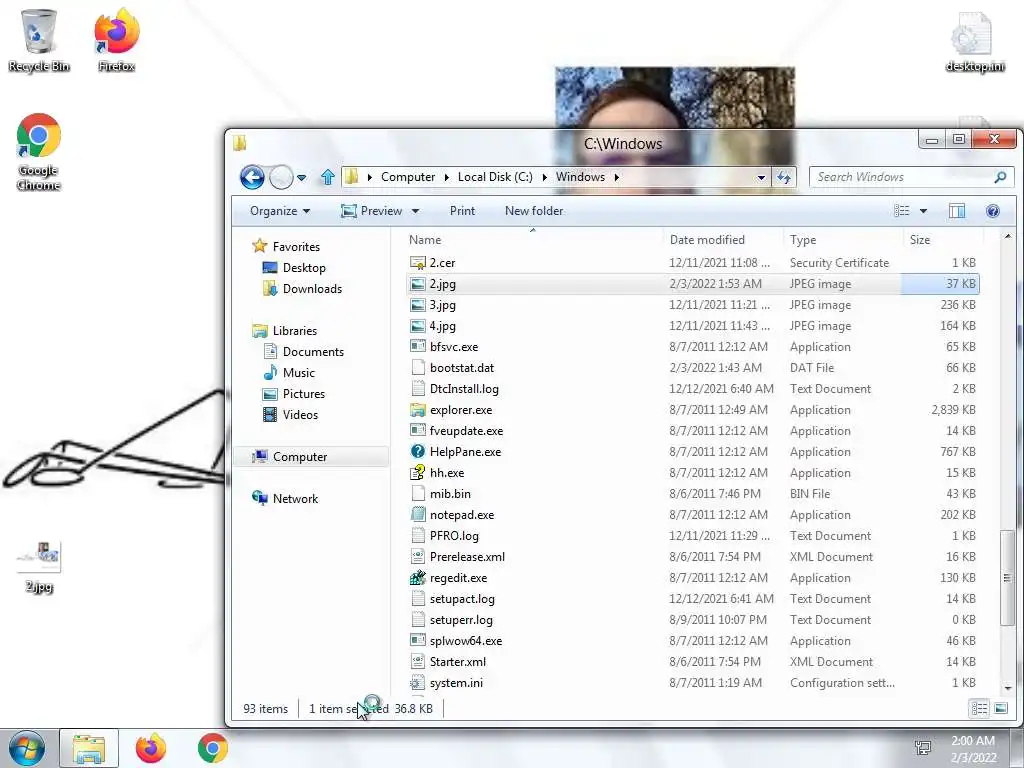
Task: Go back using the Explorer Back arrow
Action: click(x=252, y=177)
